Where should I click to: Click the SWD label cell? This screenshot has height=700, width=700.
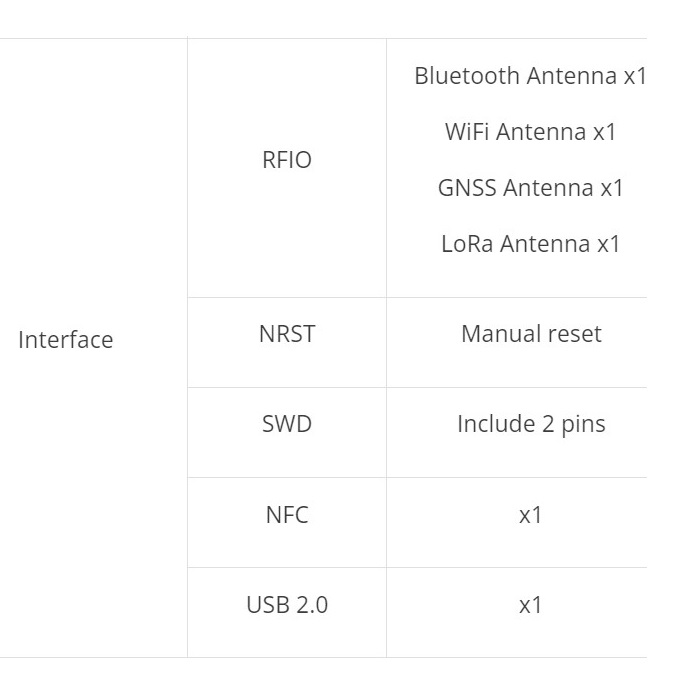click(287, 433)
